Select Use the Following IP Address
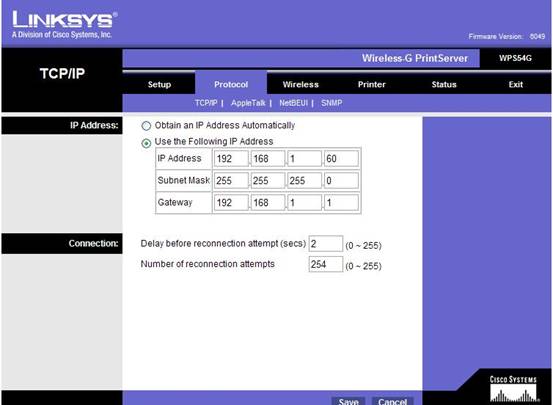 pyautogui.click(x=146, y=143)
